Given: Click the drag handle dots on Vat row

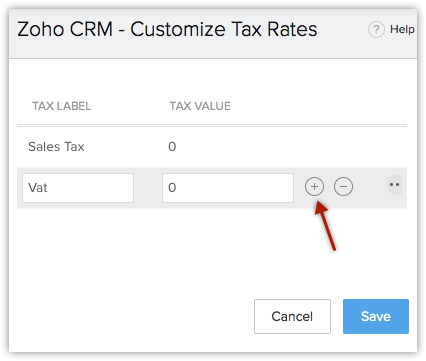Looking at the screenshot, I should (x=395, y=185).
